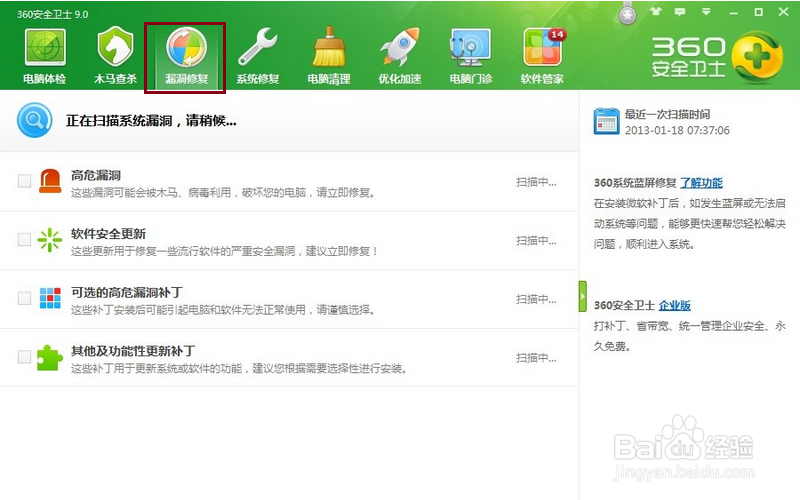Image resolution: width=800 pixels, height=500 pixels.
Task: Click the 360系统蓝屏修复 heading
Action: [635, 183]
